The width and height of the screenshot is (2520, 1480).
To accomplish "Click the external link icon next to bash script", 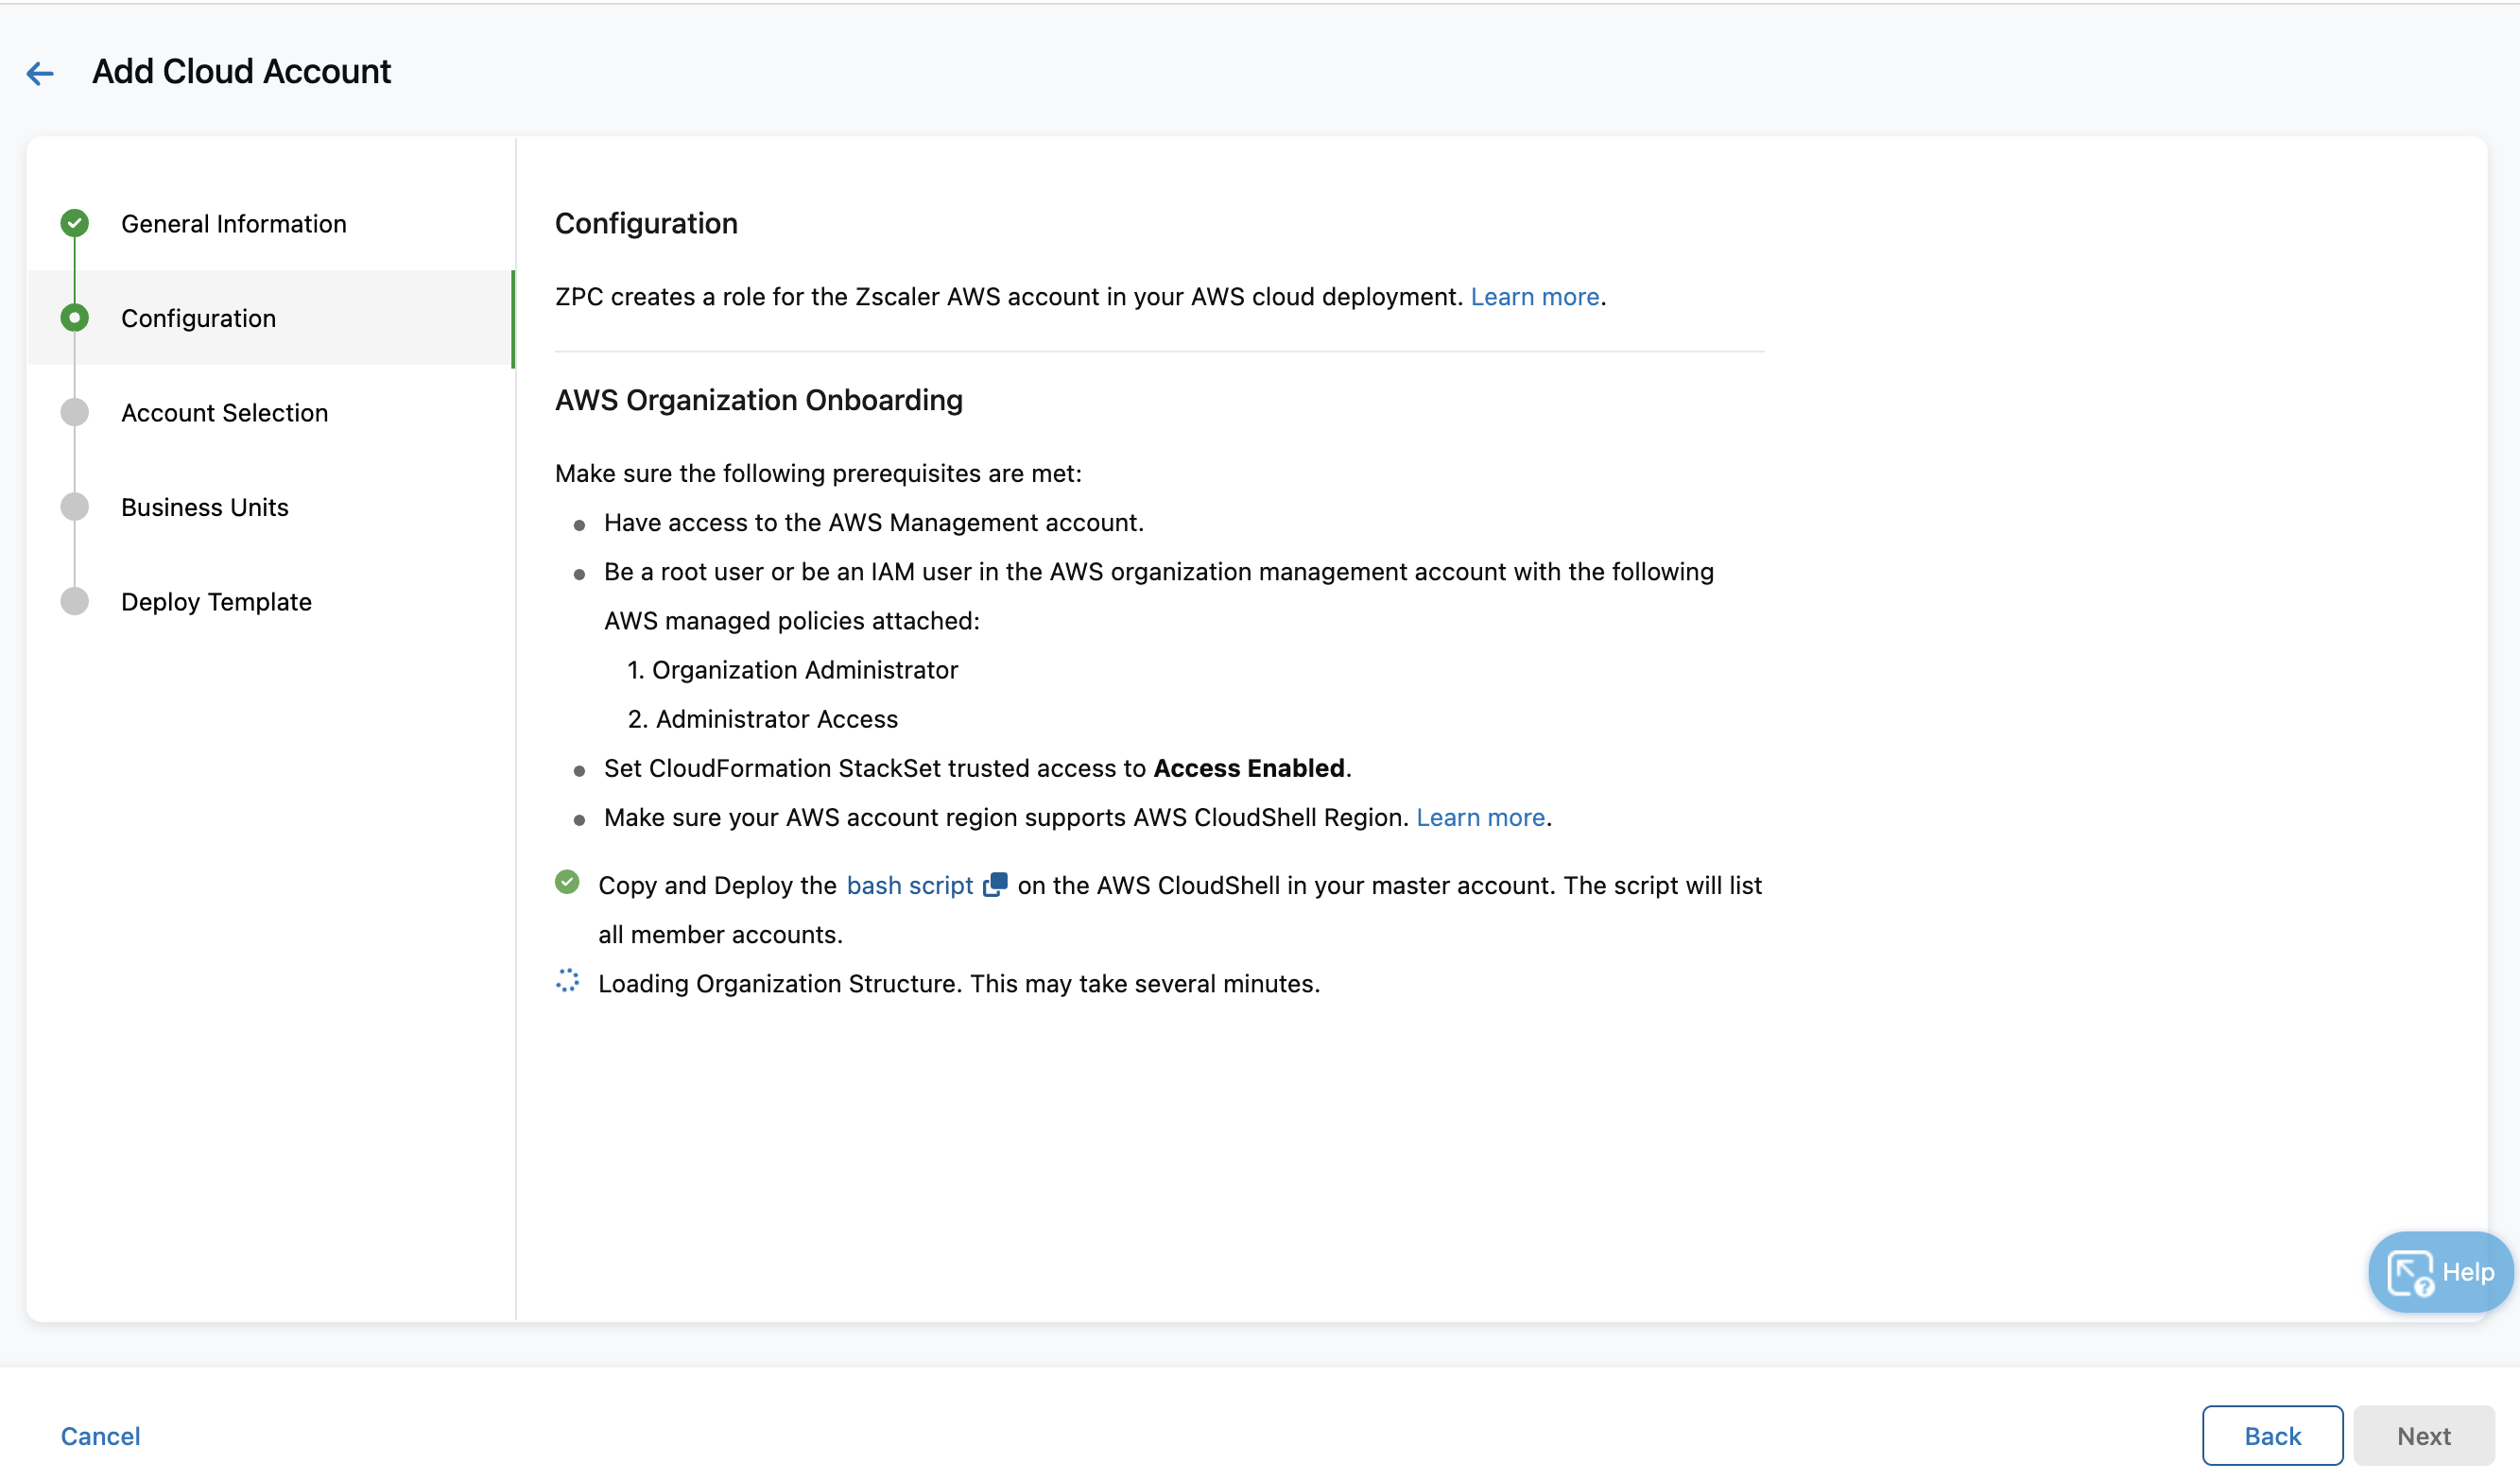I will coord(996,884).
